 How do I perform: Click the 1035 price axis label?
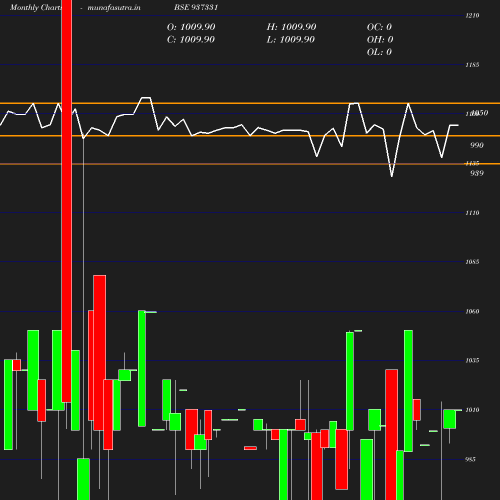[472, 361]
